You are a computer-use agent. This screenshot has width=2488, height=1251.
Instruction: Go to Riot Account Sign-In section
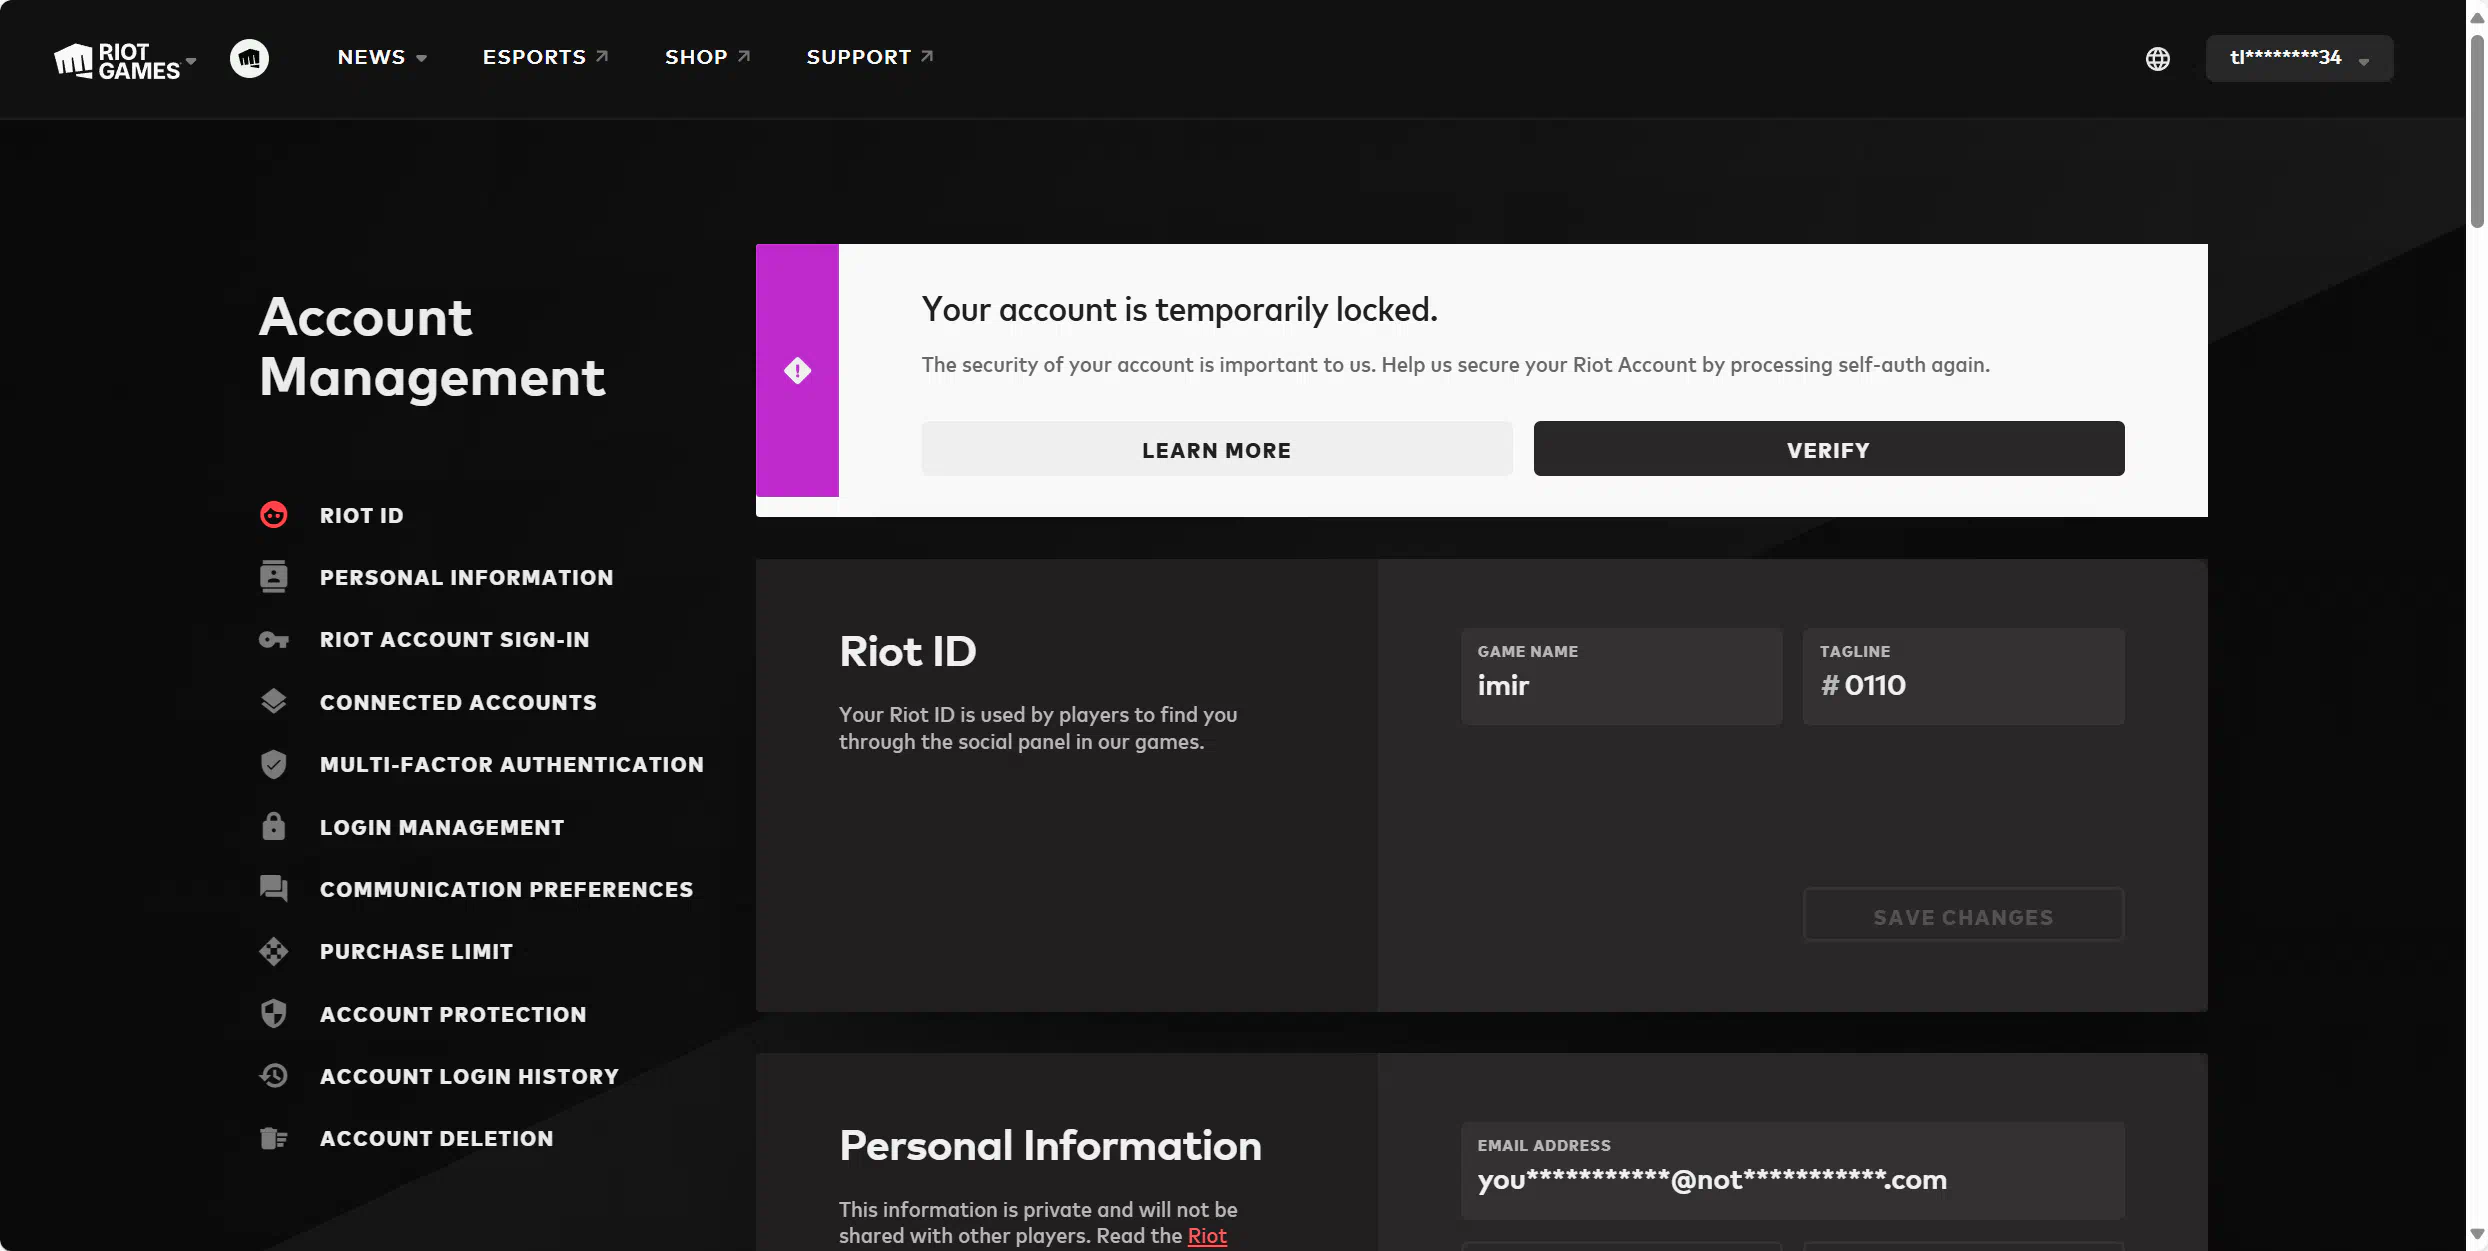tap(454, 639)
